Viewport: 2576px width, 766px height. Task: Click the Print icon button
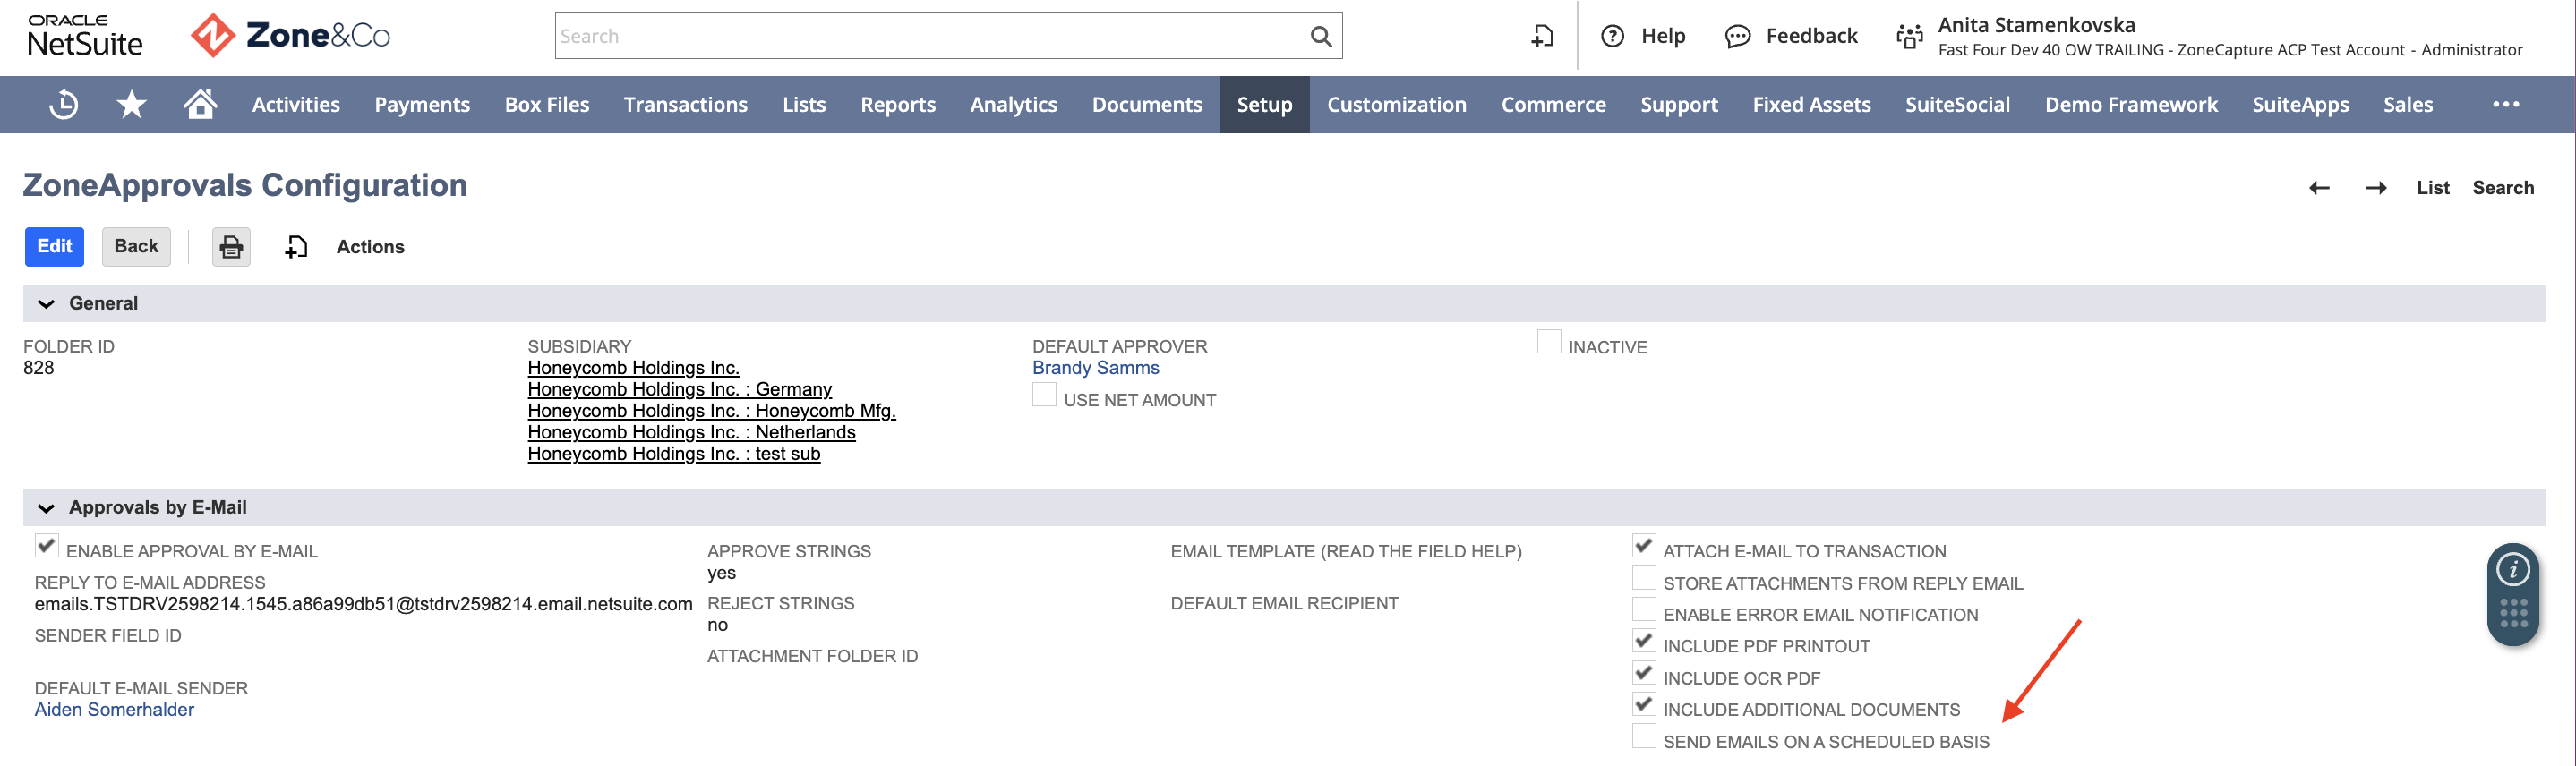point(231,246)
